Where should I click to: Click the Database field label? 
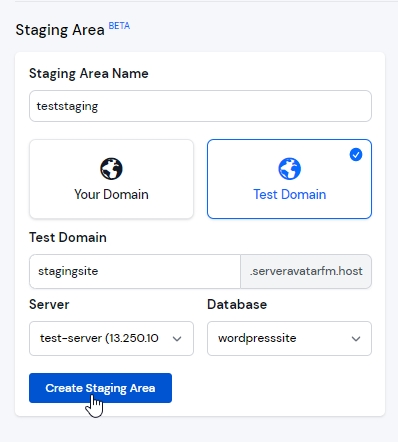tap(237, 304)
